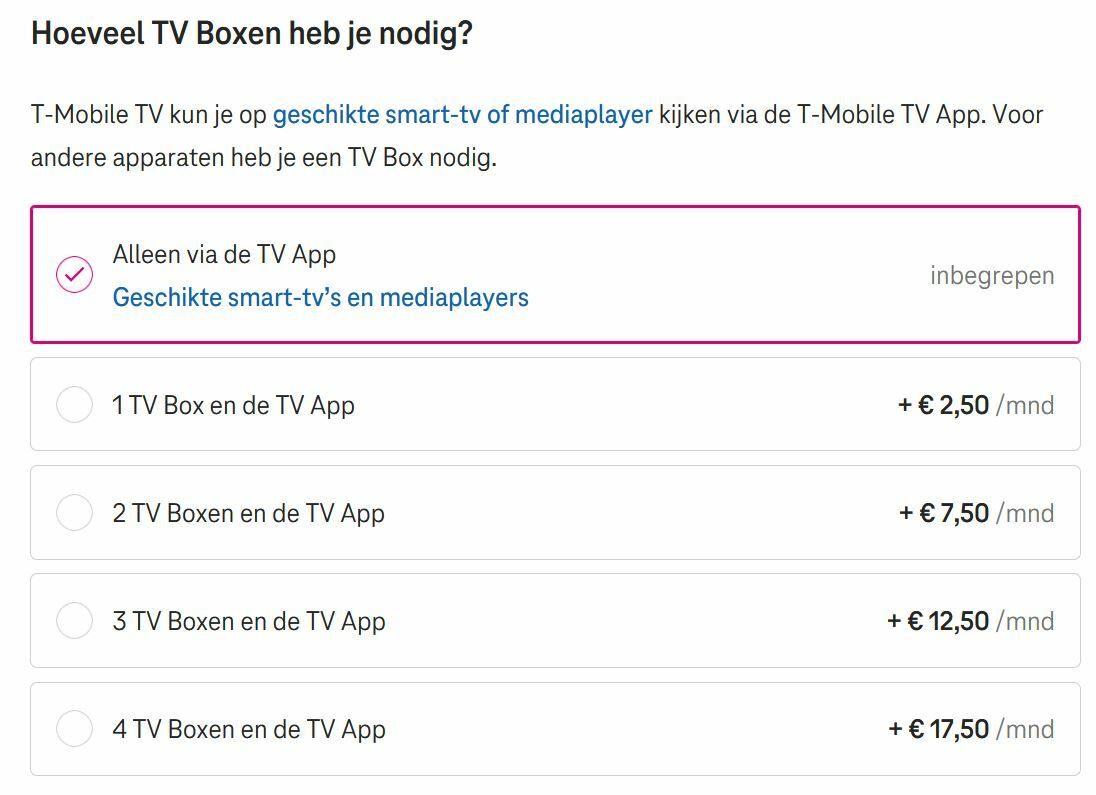Click the '+ € 2,50 /mnd' price

click(975, 405)
